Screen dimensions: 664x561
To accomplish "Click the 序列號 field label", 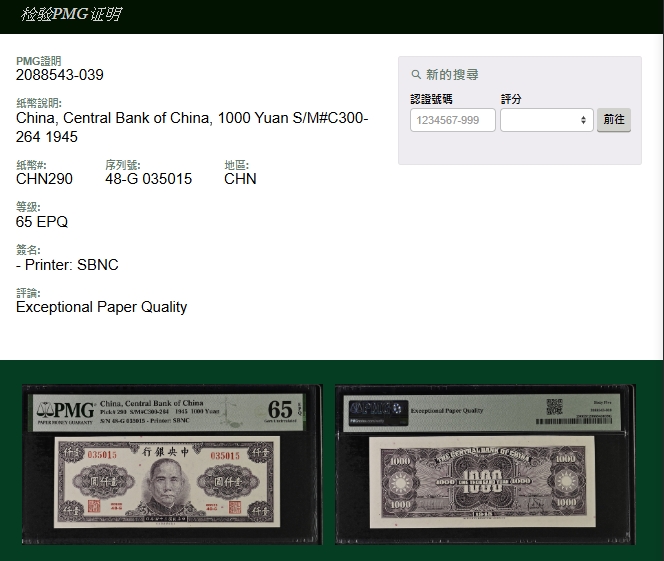I will (123, 165).
